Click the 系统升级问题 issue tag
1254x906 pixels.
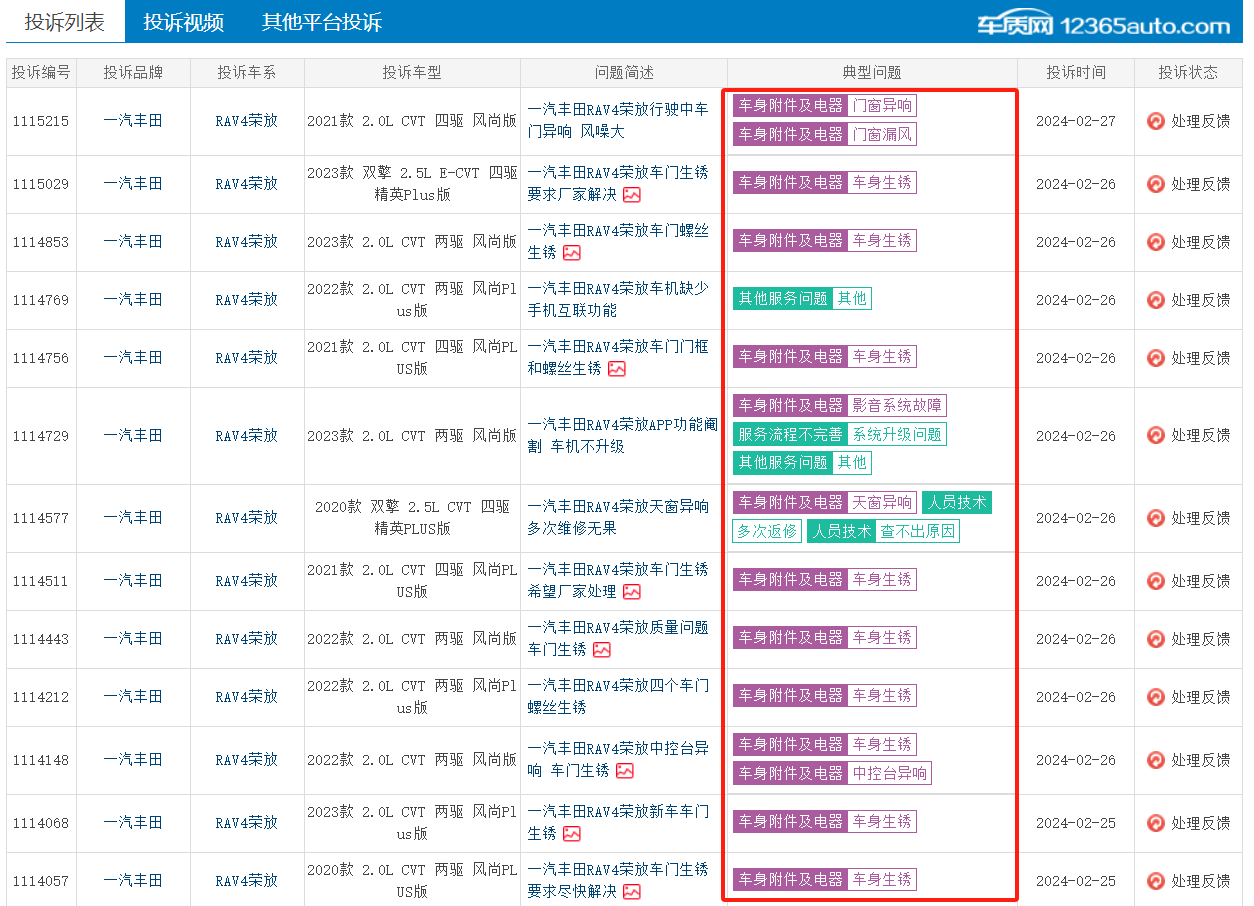coord(897,435)
